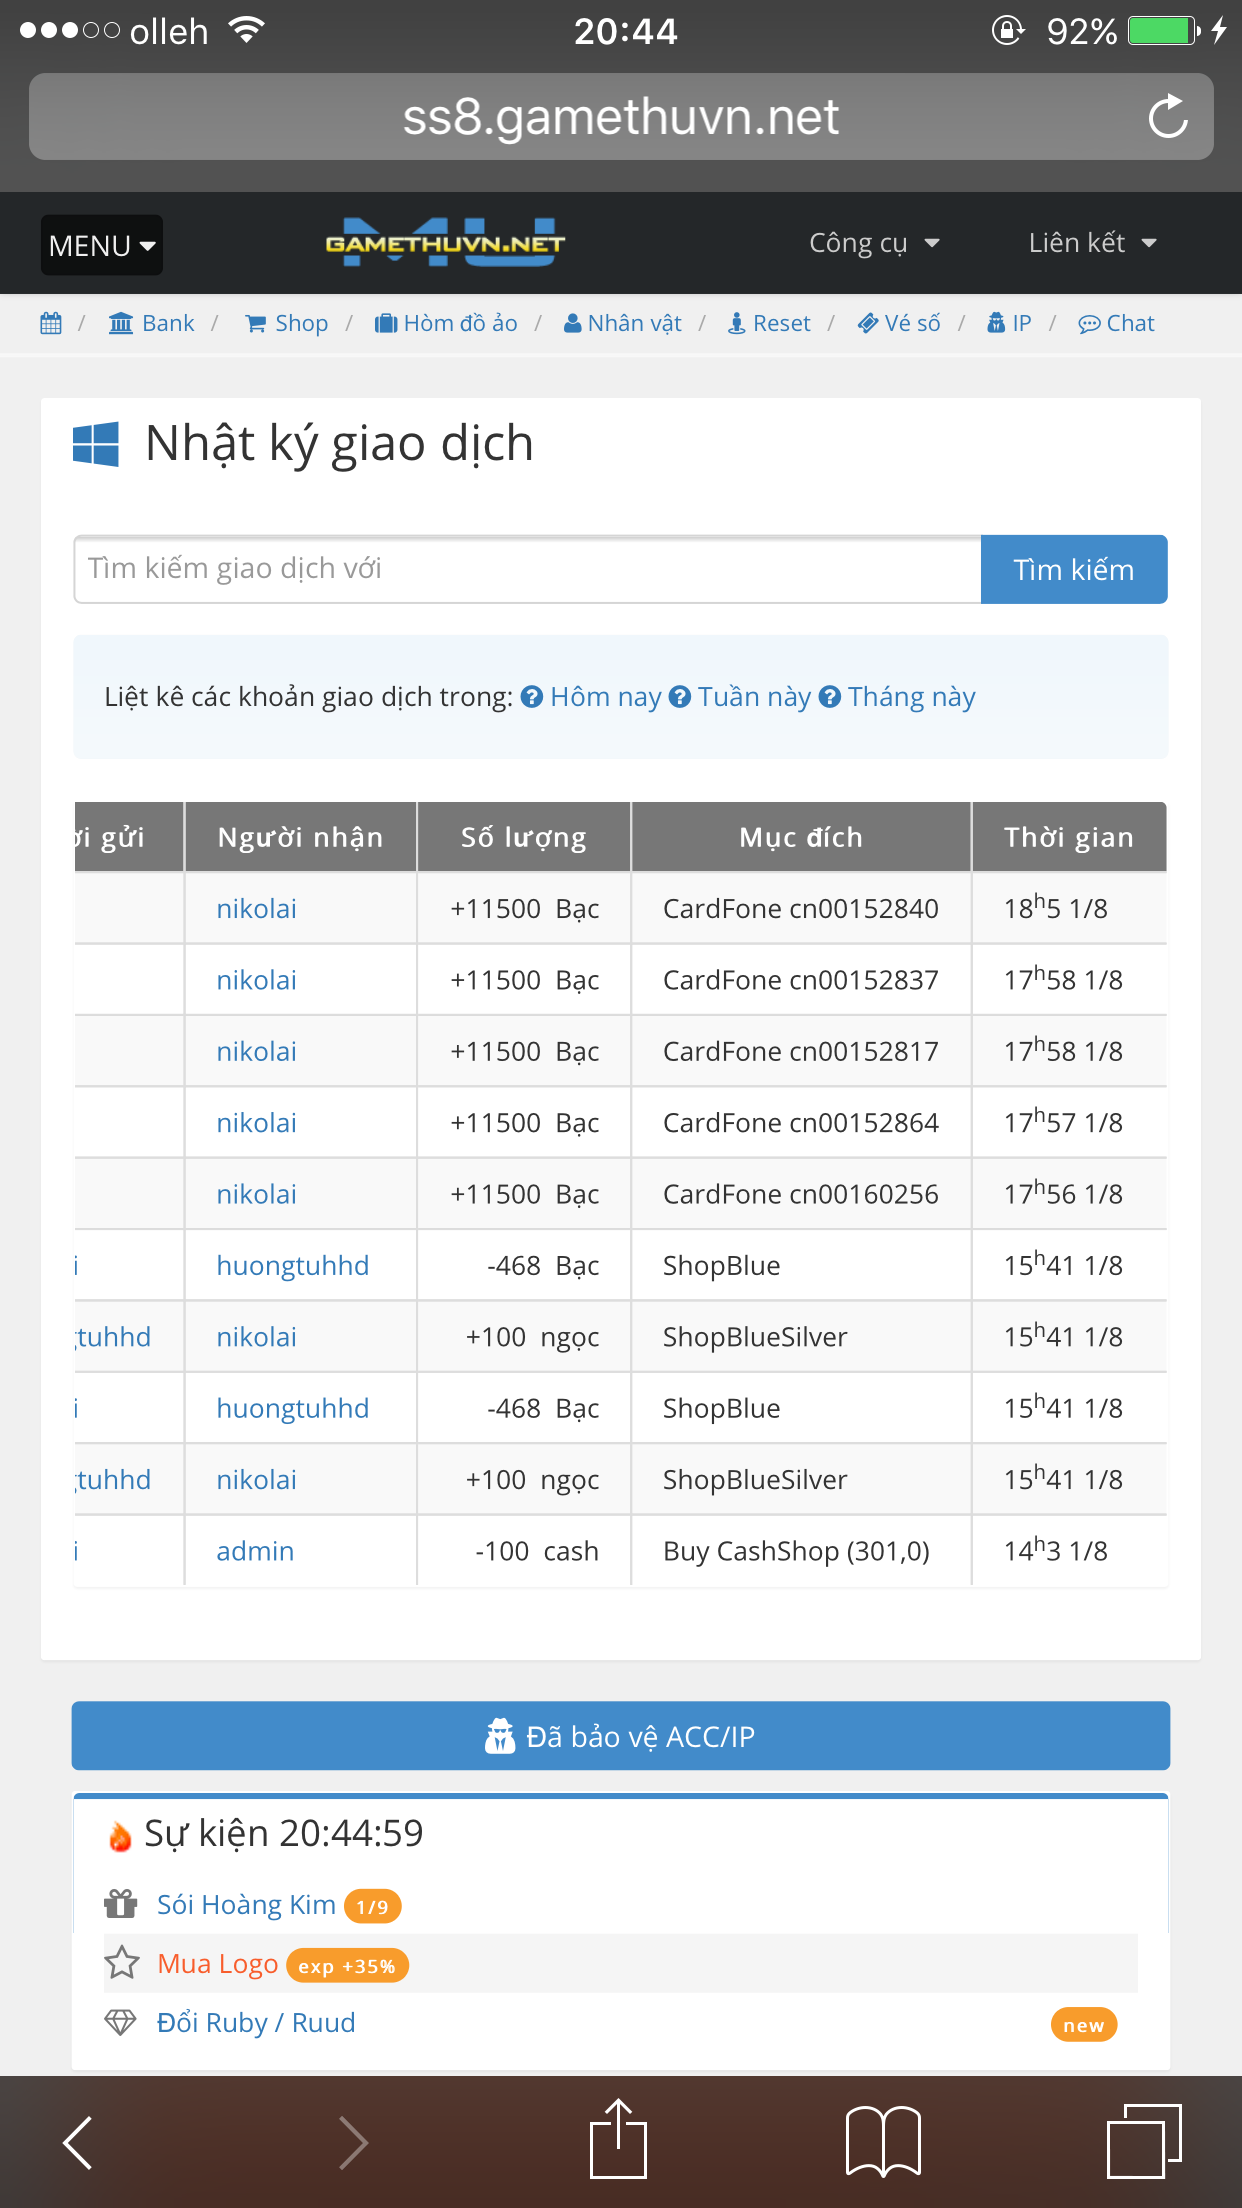Reload the page with the refresh icon
1242x2208 pixels.
pos(1167,117)
